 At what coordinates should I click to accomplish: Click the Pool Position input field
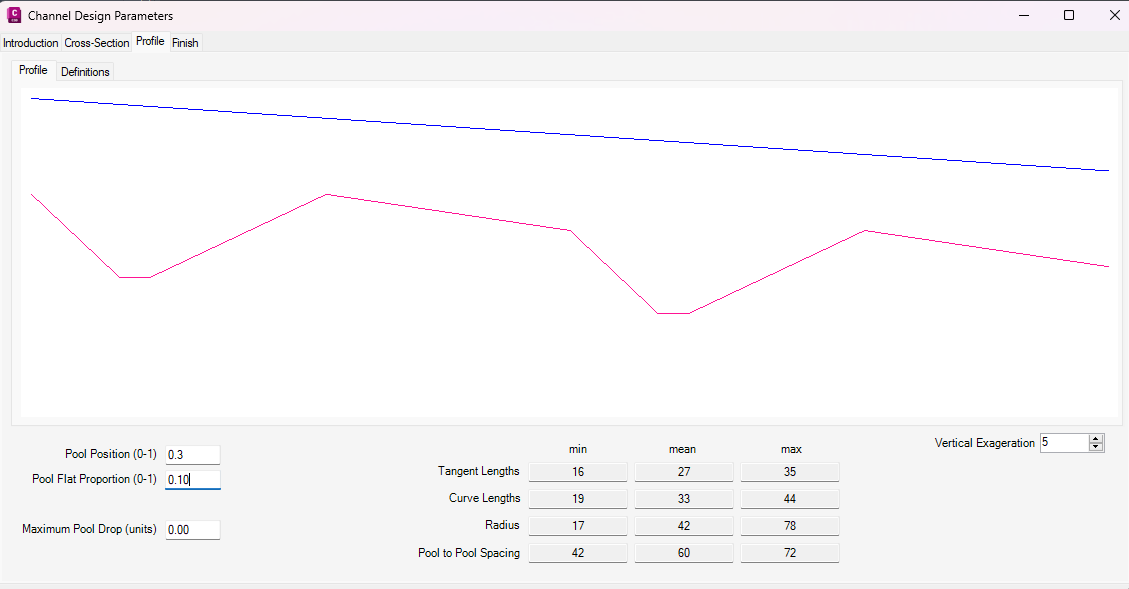pos(192,455)
